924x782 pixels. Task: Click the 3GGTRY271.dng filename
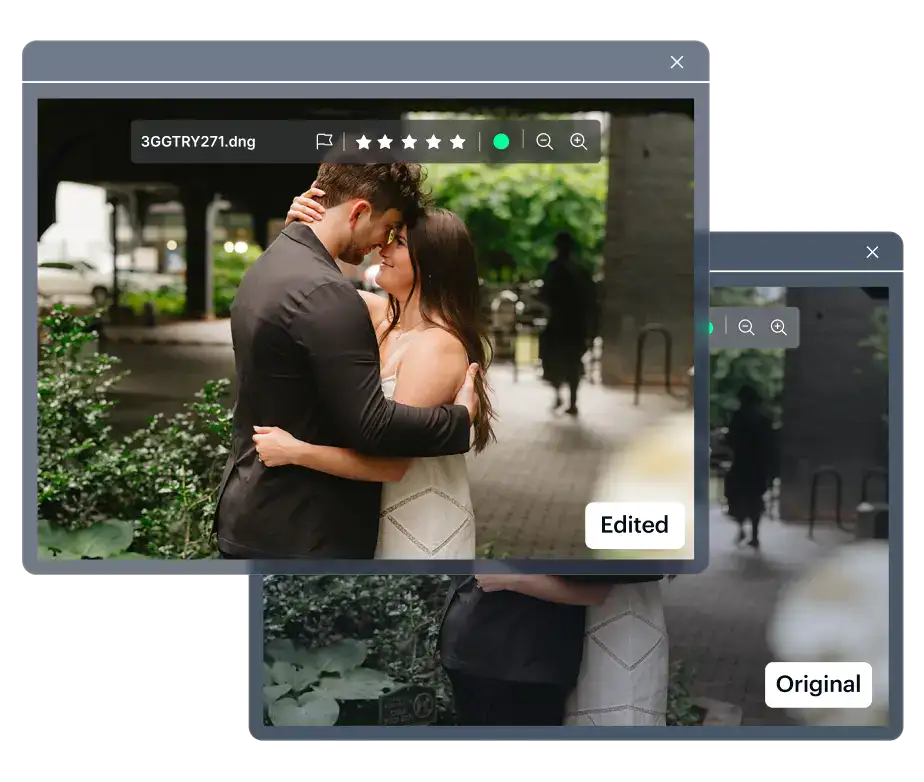[x=198, y=142]
